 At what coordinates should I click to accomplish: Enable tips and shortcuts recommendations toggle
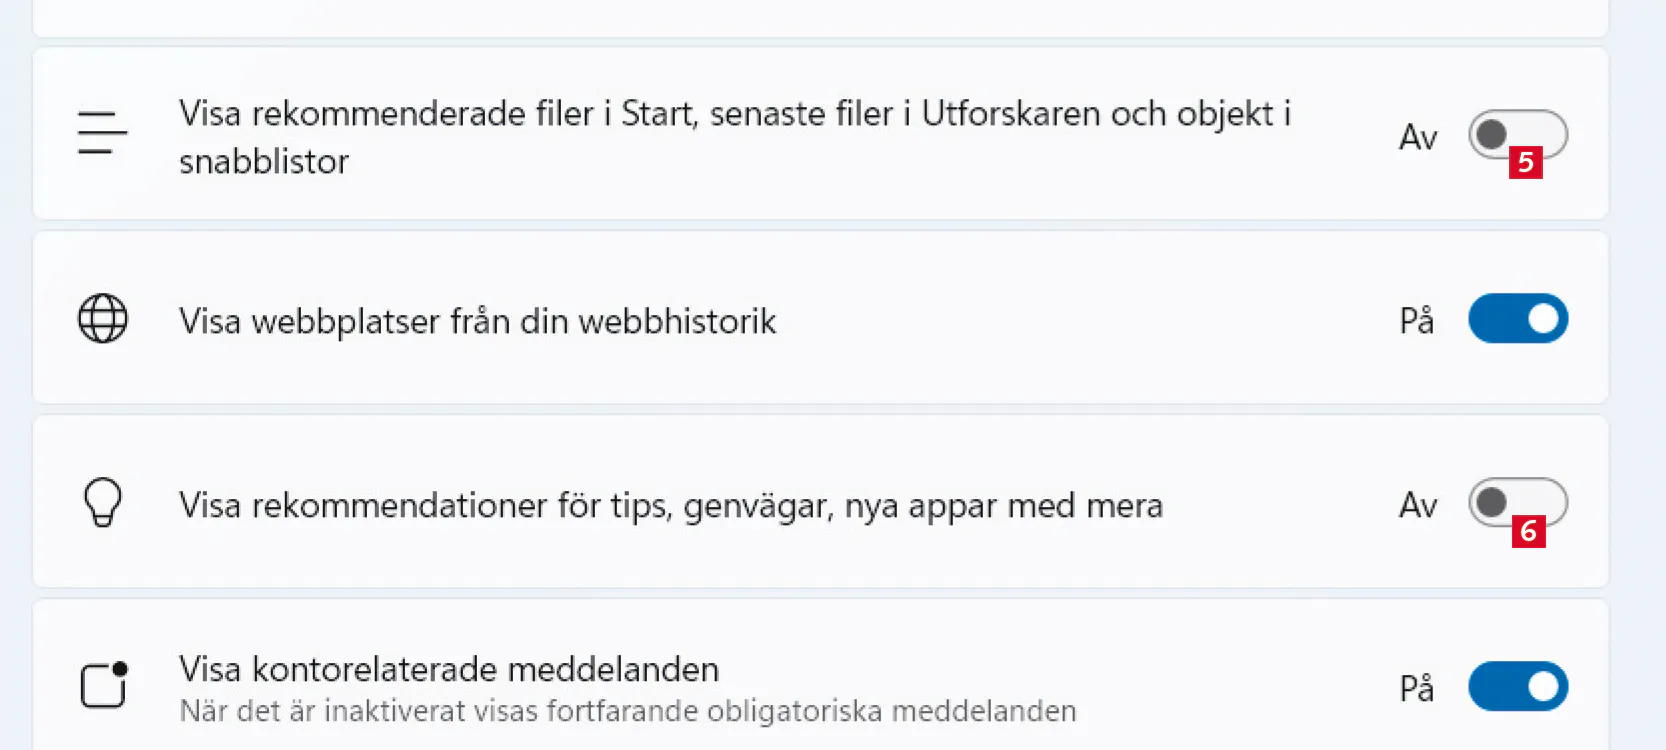1517,502
